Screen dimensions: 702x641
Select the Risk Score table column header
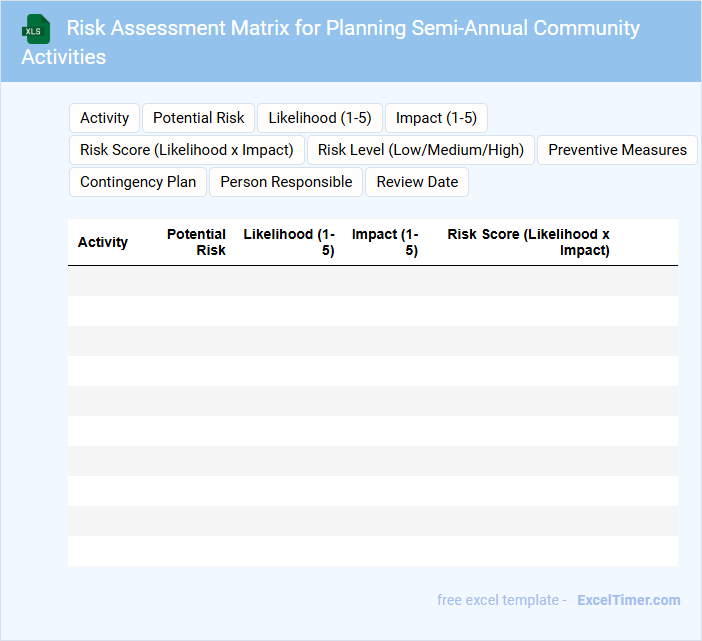pyautogui.click(x=529, y=242)
